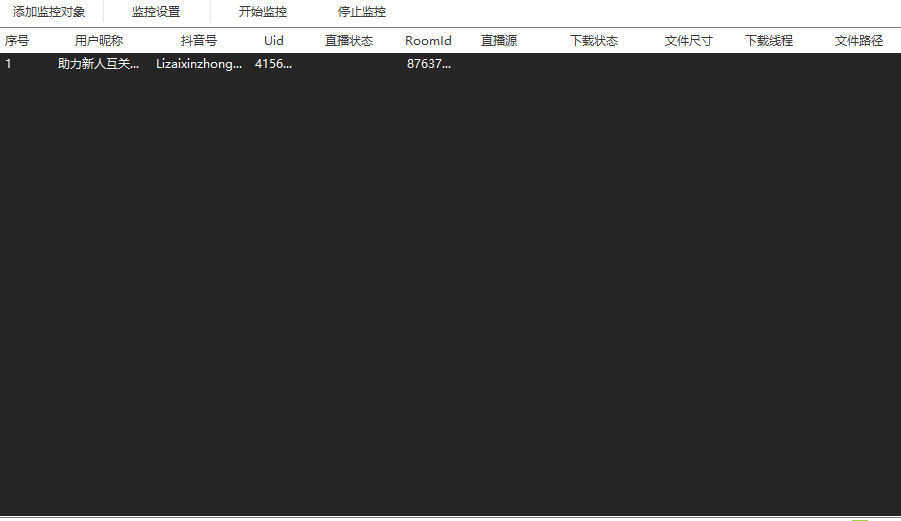Click the 下载线程 column header
Viewport: 901px width, 521px height.
(769, 41)
